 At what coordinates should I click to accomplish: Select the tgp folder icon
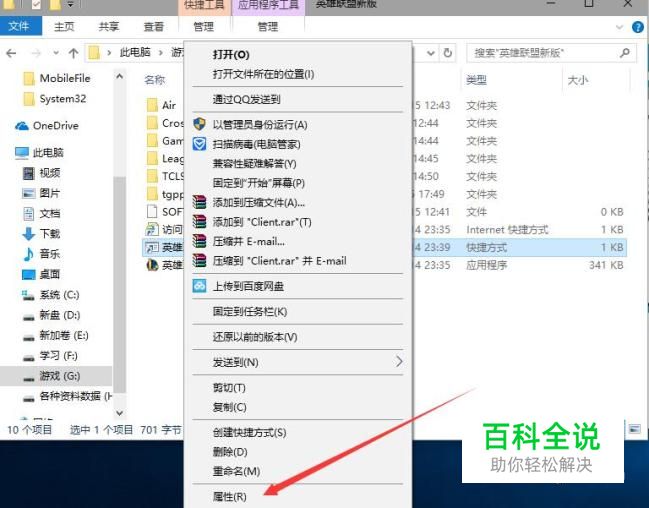click(152, 194)
